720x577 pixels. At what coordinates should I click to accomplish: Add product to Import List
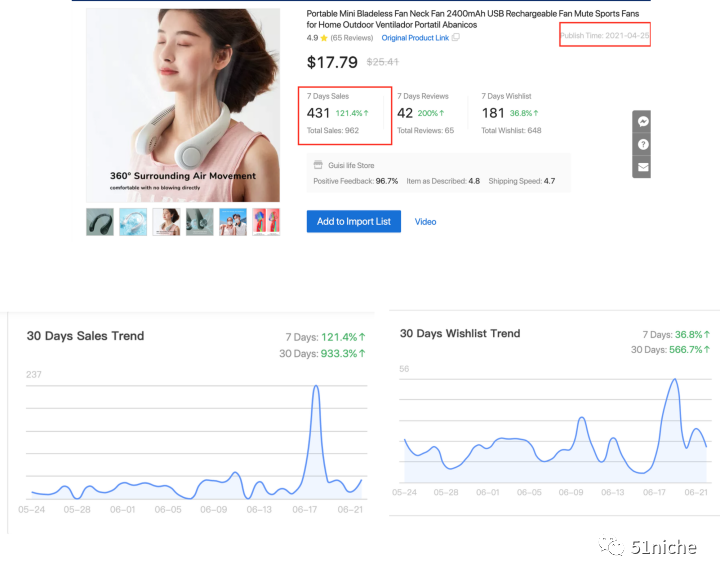(354, 221)
